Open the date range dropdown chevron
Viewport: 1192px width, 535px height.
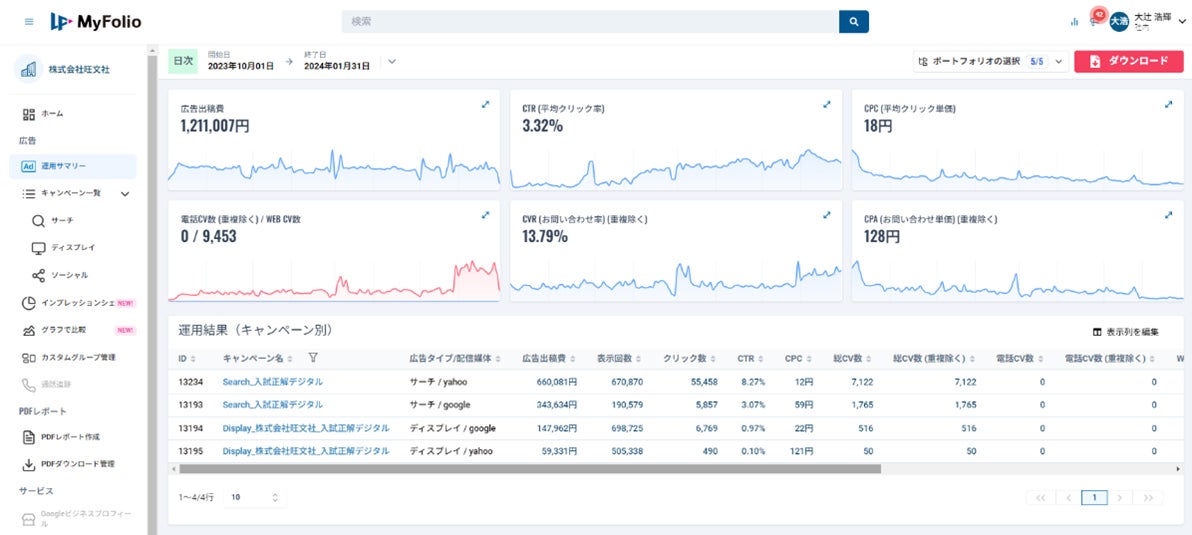click(x=392, y=62)
